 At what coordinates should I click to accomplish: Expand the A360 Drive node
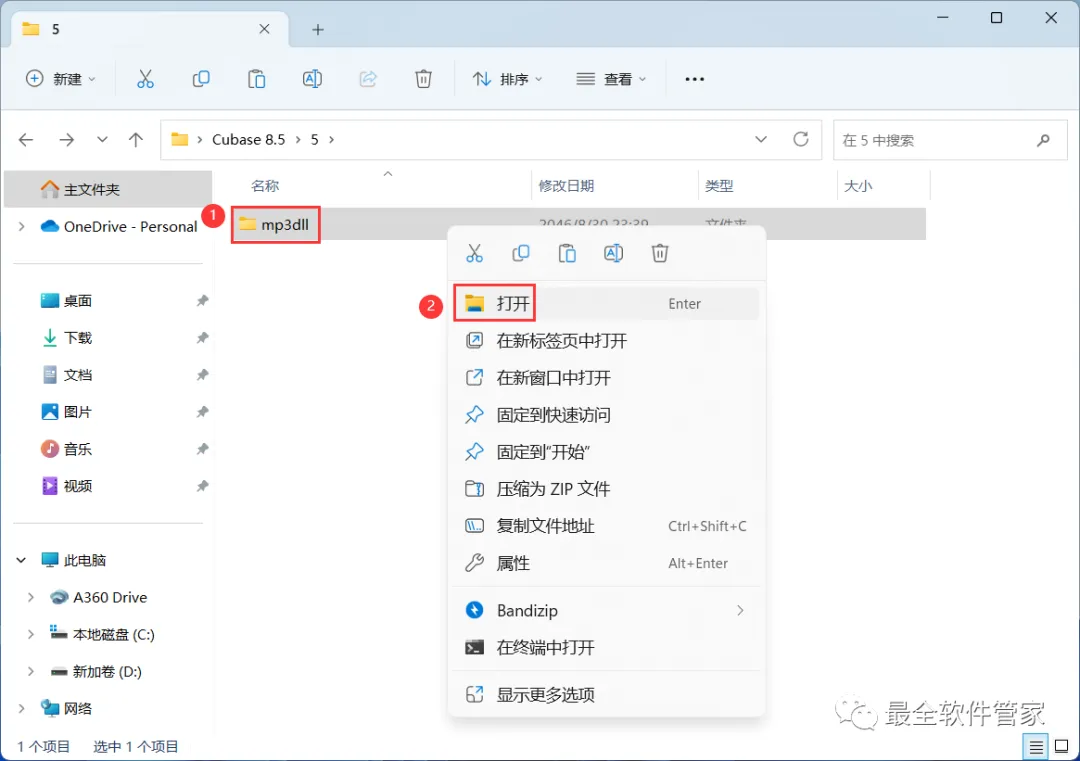point(31,598)
